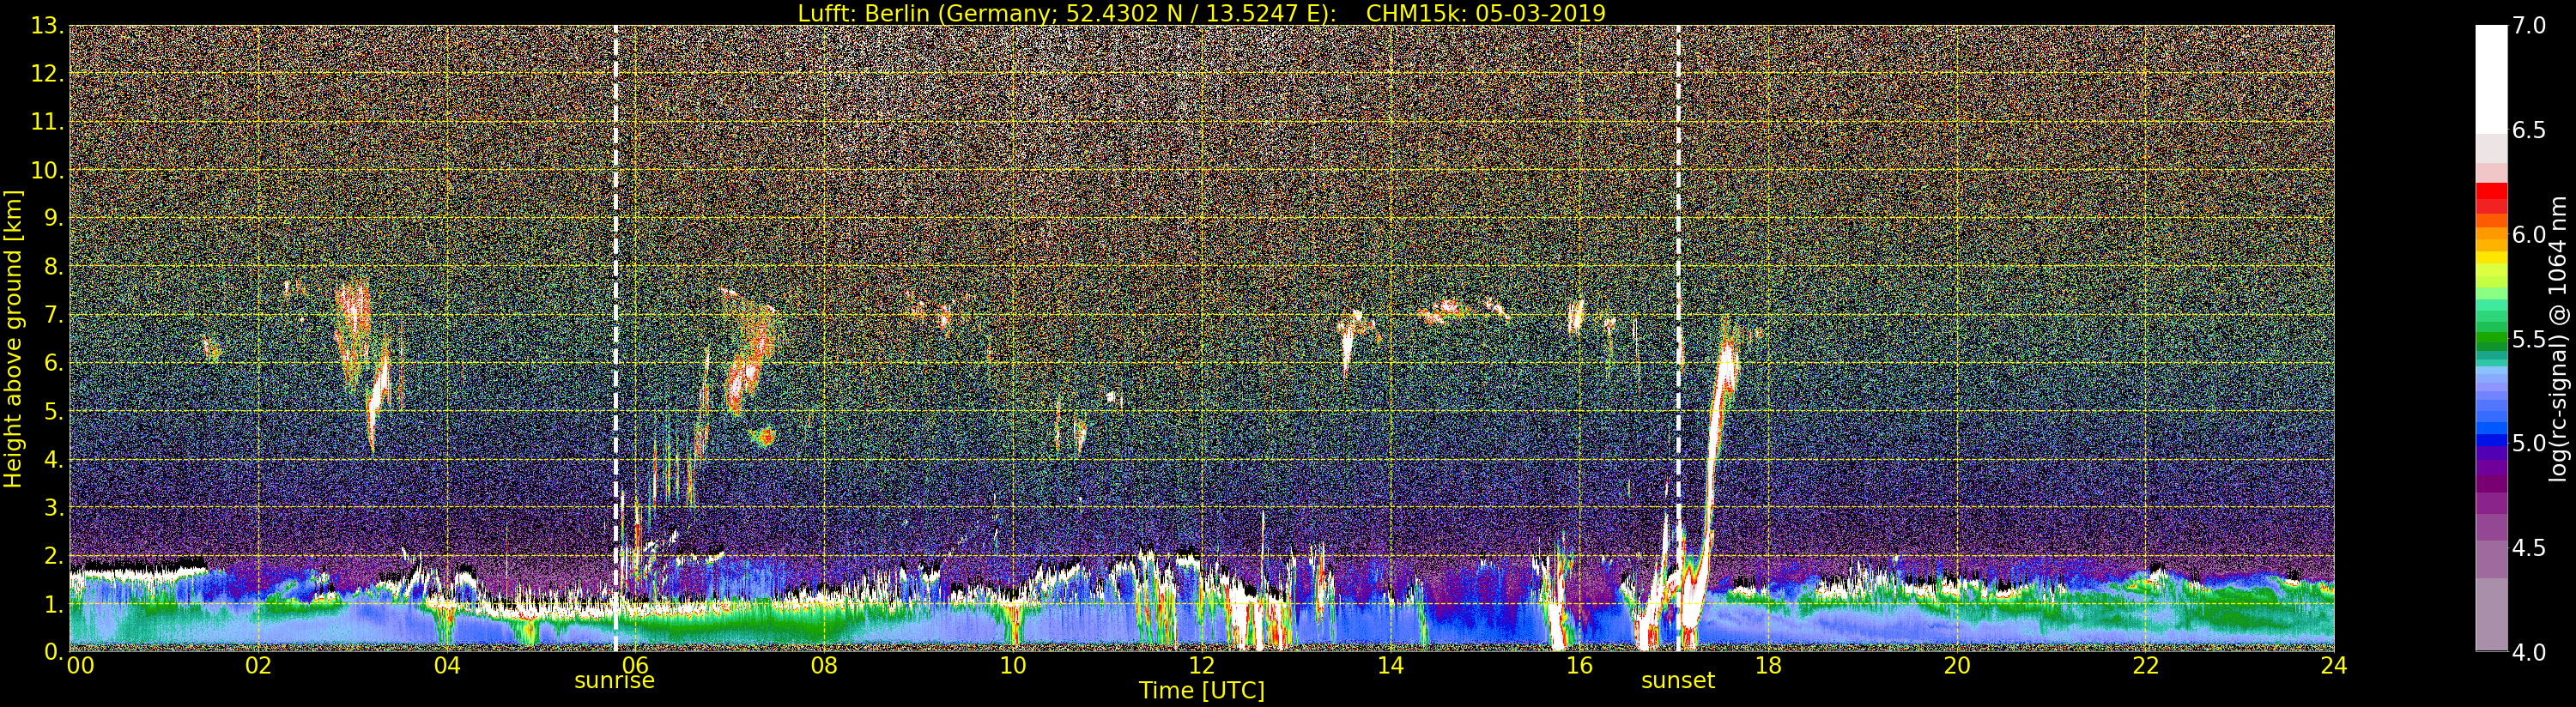Click the 'CHM15k: 05-03-2019' date label
This screenshot has width=2576, height=707.
click(1485, 13)
